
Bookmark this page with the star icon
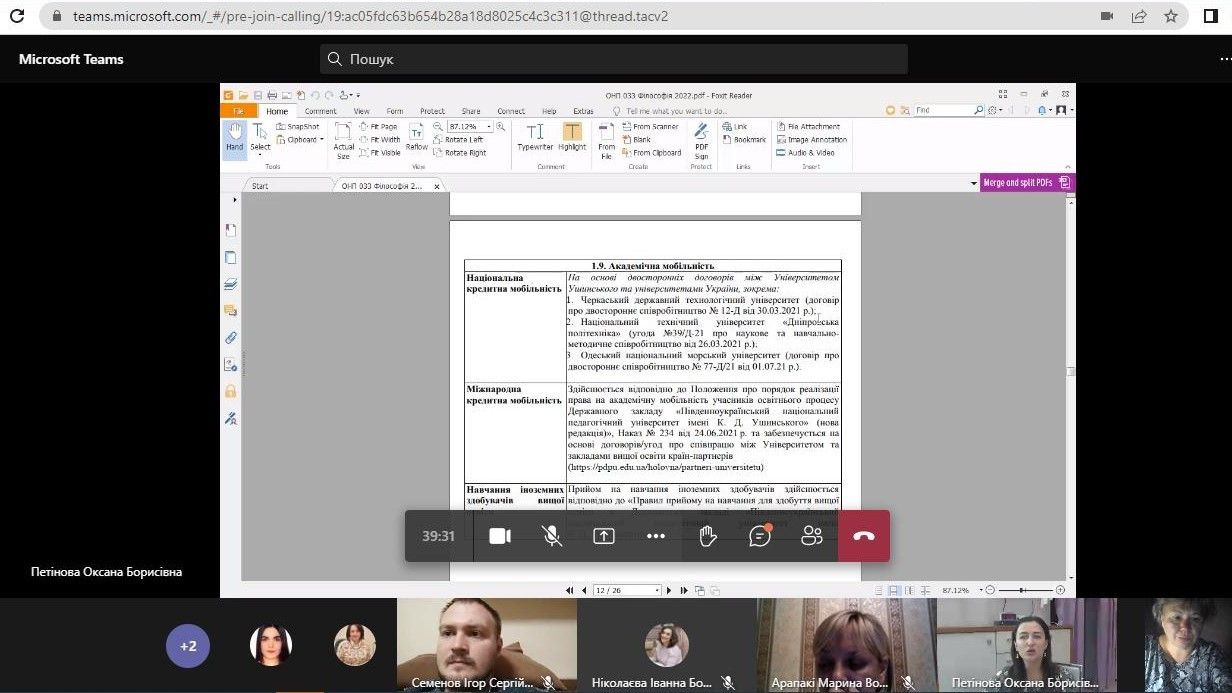[x=1171, y=16]
